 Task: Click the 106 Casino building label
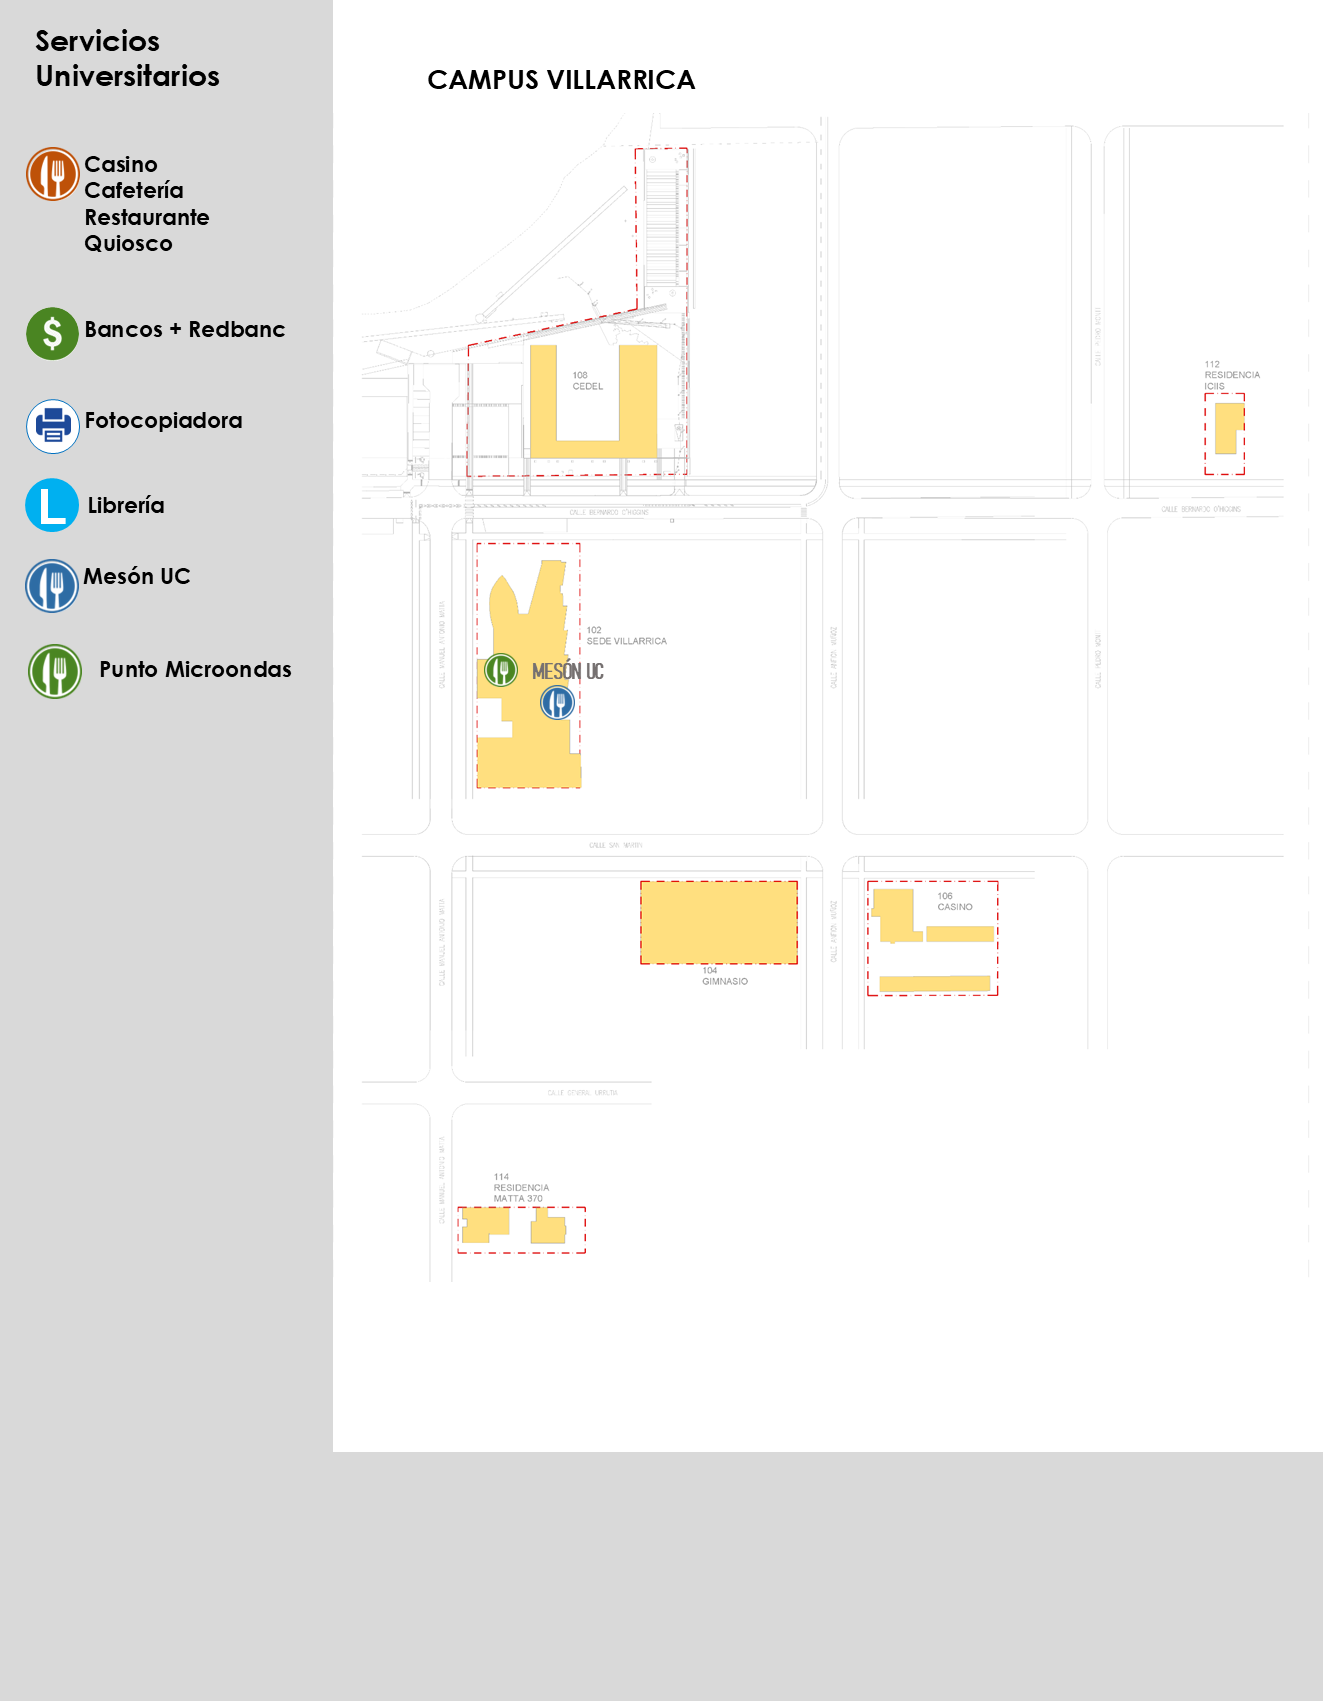pos(954,902)
